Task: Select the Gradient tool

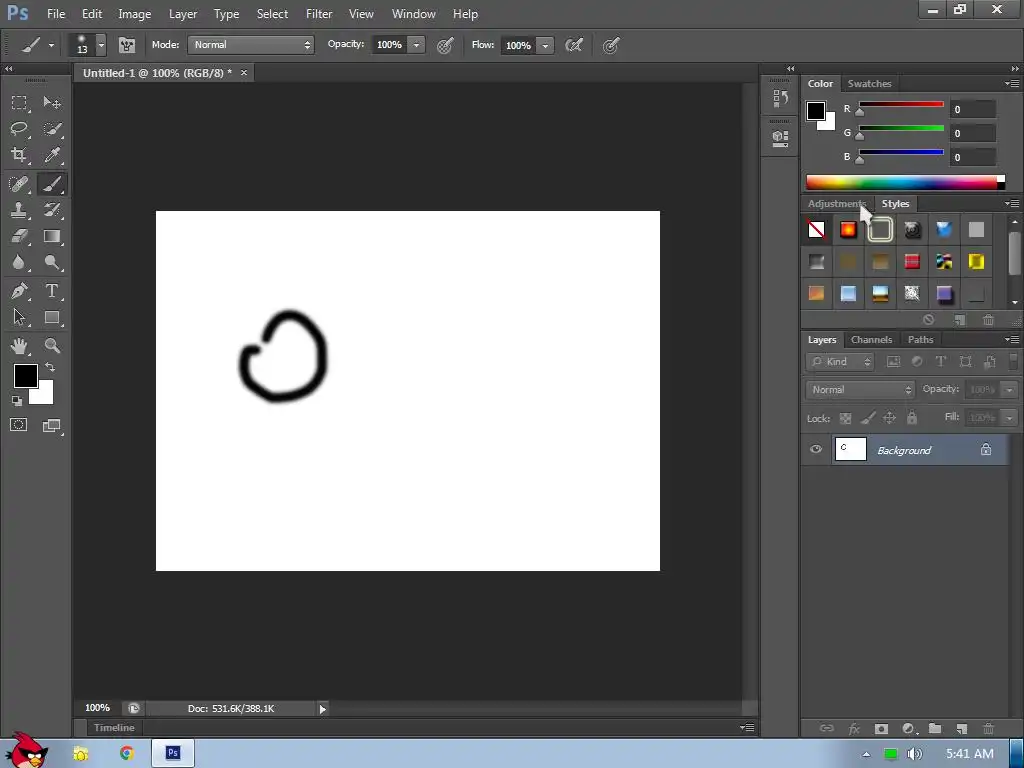Action: 52,236
